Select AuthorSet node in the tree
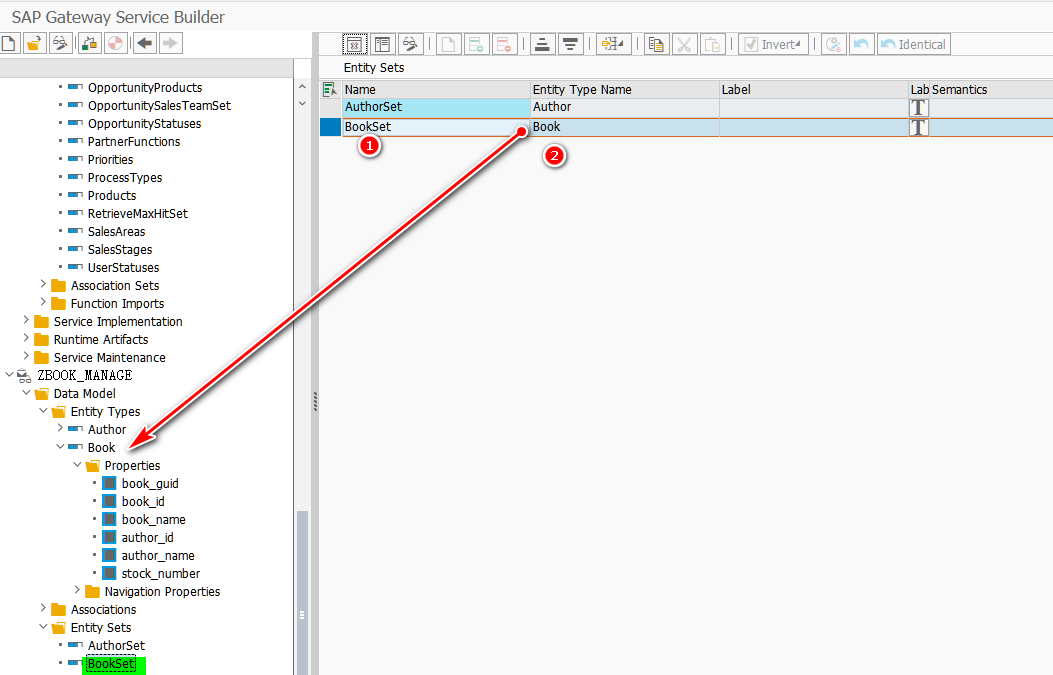The height and width of the screenshot is (675, 1053). pos(116,645)
